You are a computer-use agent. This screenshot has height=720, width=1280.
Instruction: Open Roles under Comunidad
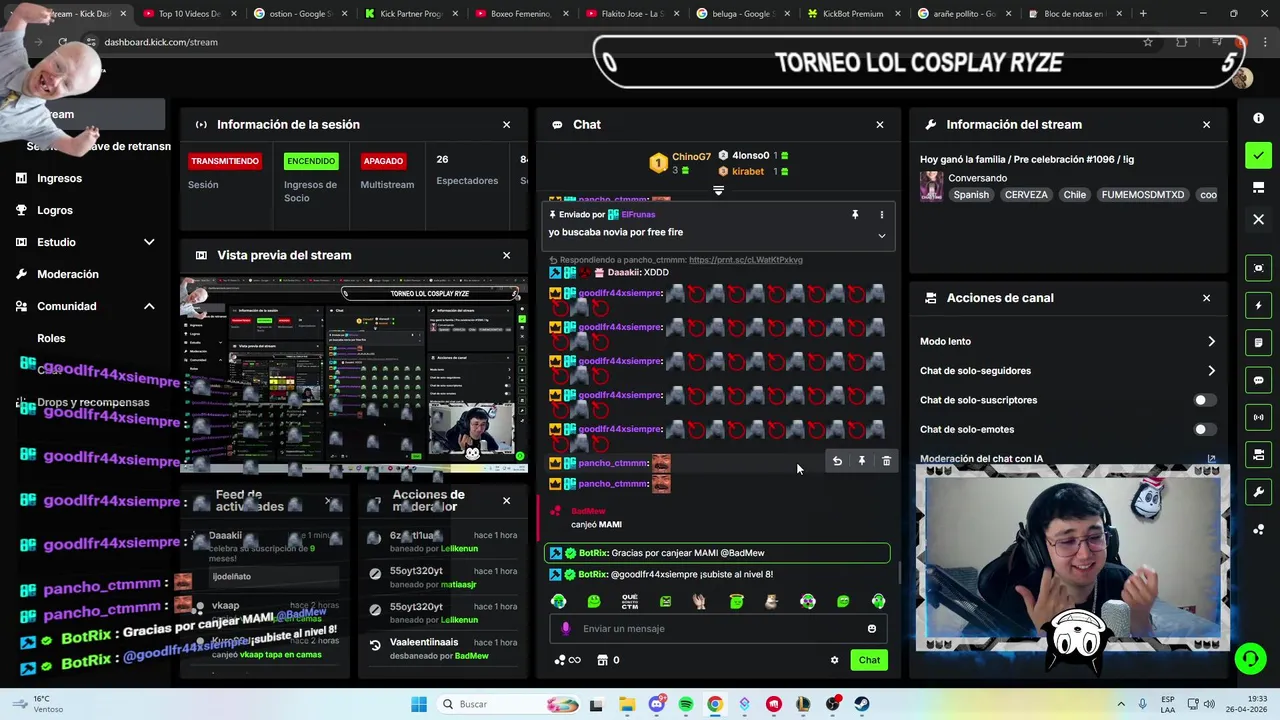point(51,338)
